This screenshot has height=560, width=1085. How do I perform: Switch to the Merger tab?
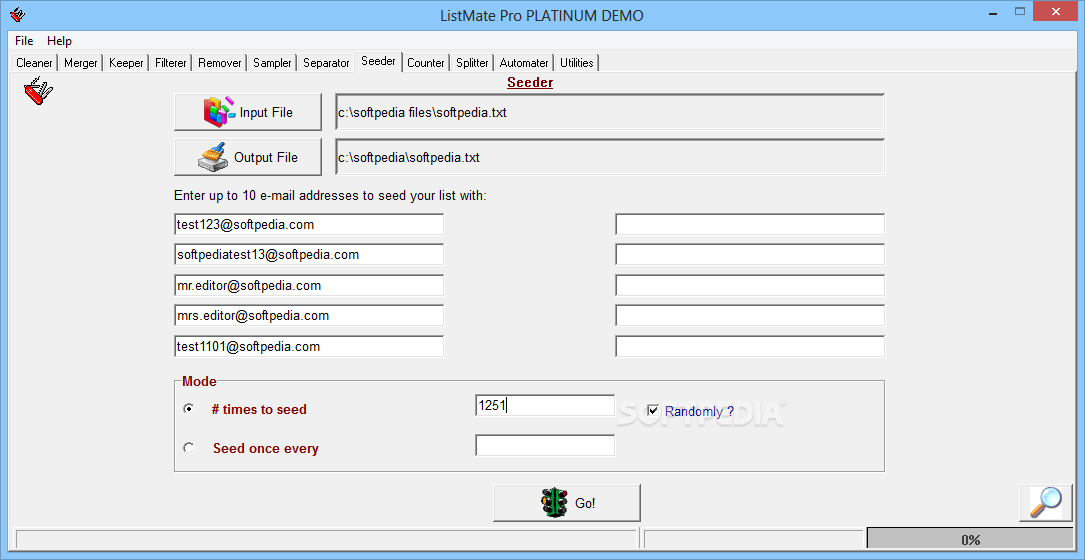coord(81,62)
